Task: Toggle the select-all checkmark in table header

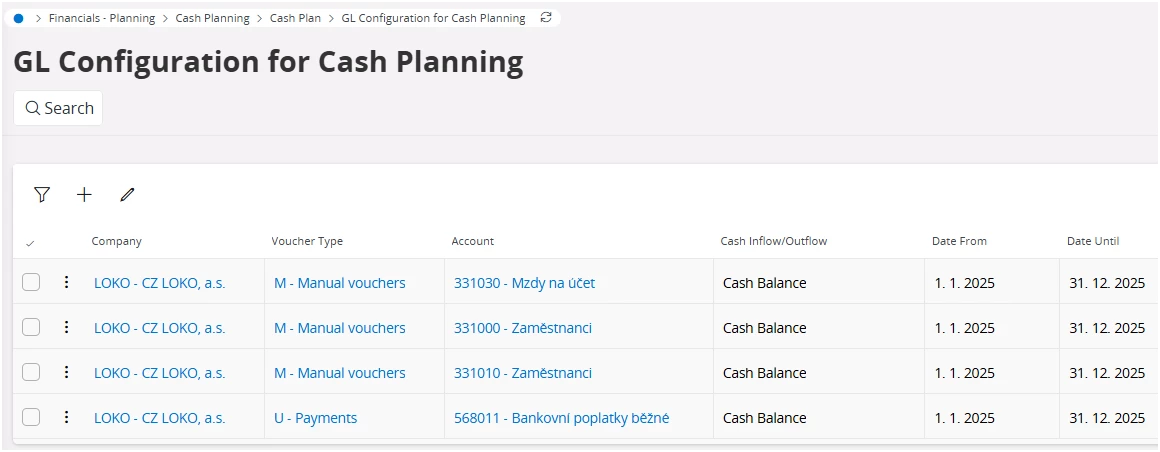Action: tap(30, 243)
